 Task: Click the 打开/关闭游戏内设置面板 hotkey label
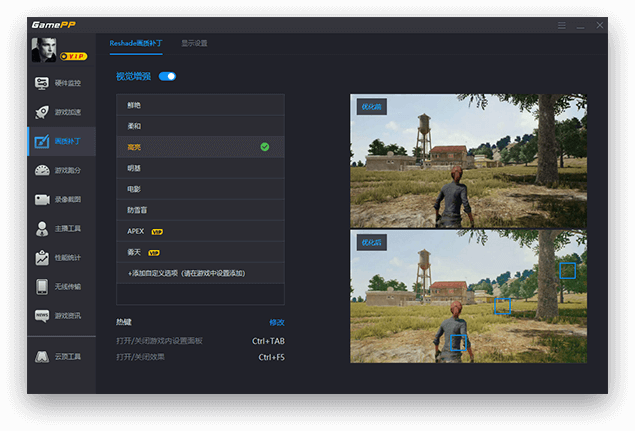tap(159, 341)
